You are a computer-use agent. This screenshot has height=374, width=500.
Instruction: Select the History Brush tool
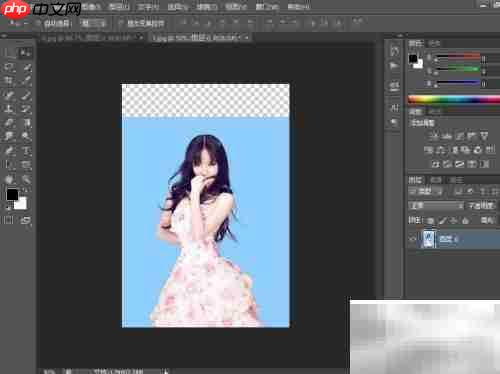26,109
